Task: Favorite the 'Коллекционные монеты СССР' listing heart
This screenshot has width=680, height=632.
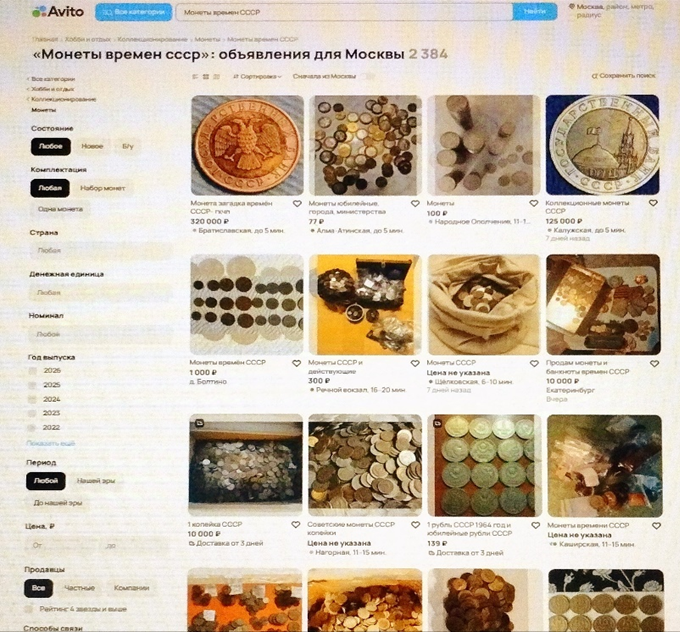Action: pos(653,203)
